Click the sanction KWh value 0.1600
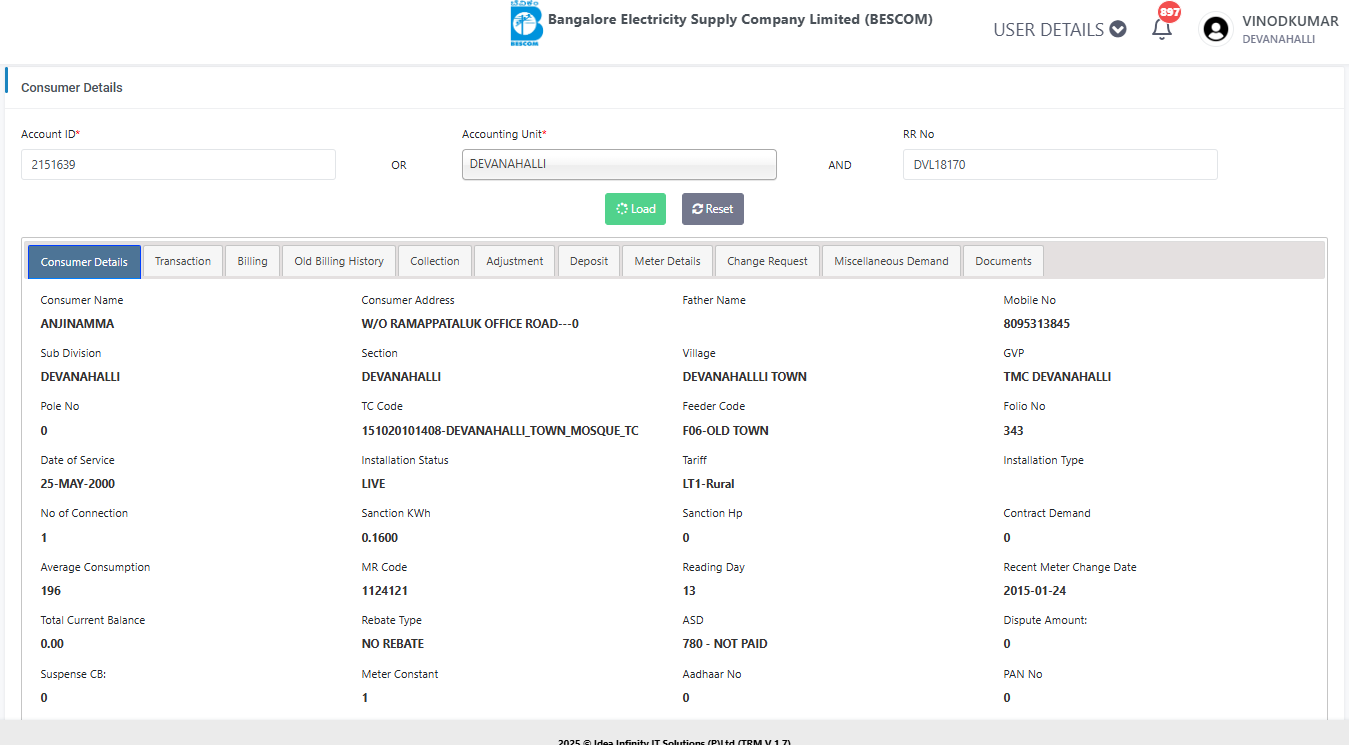Image resolution: width=1349 pixels, height=745 pixels. (380, 538)
